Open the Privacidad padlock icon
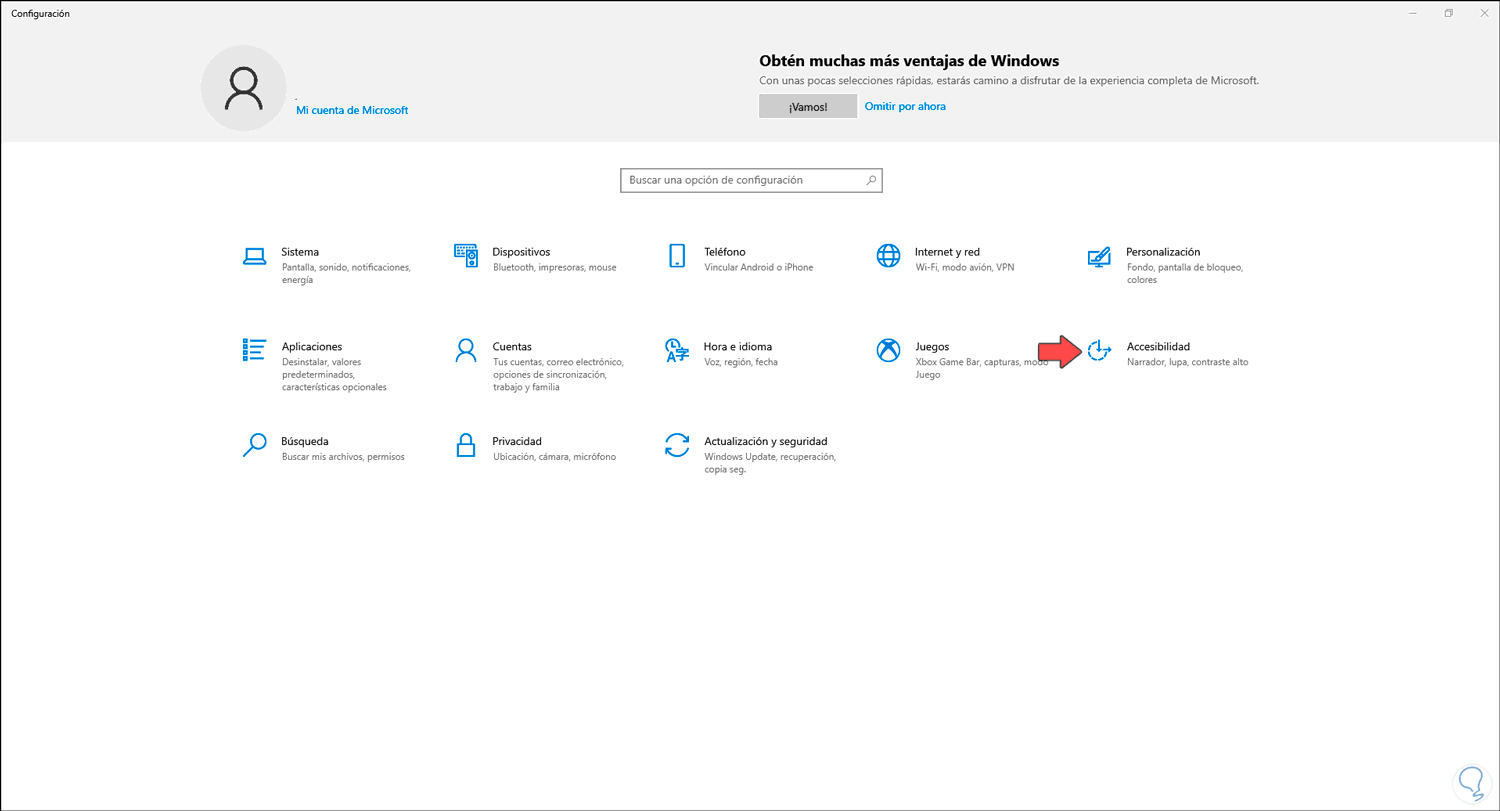Image resolution: width=1500 pixels, height=811 pixels. pos(466,445)
